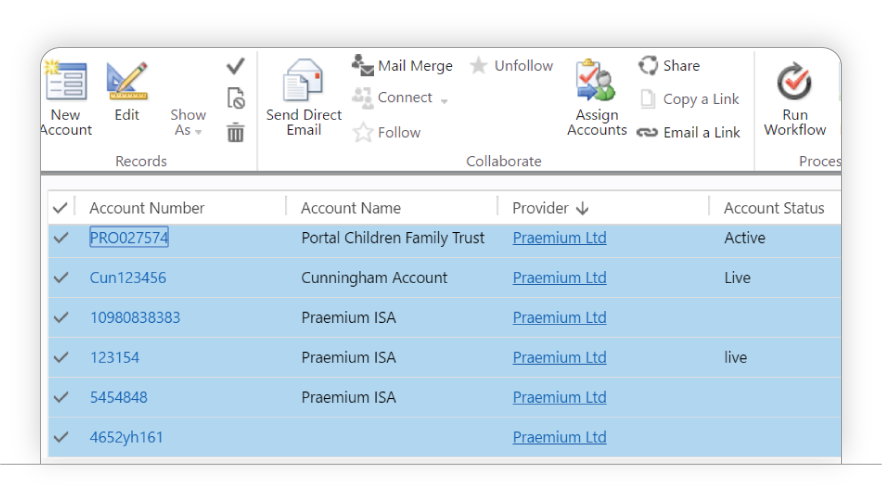The image size is (883, 501).
Task: Open account Cun123456
Action: coord(128,278)
